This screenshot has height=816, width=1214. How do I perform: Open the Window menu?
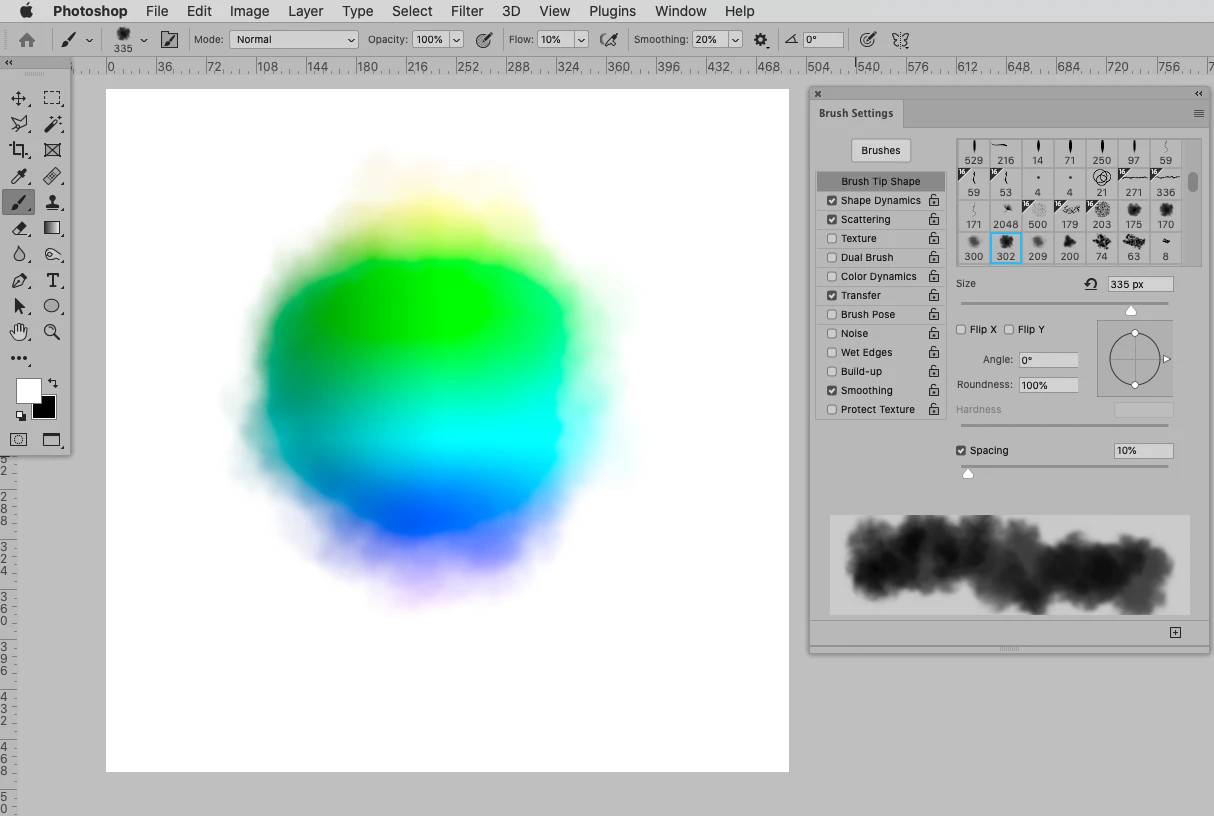click(x=680, y=11)
